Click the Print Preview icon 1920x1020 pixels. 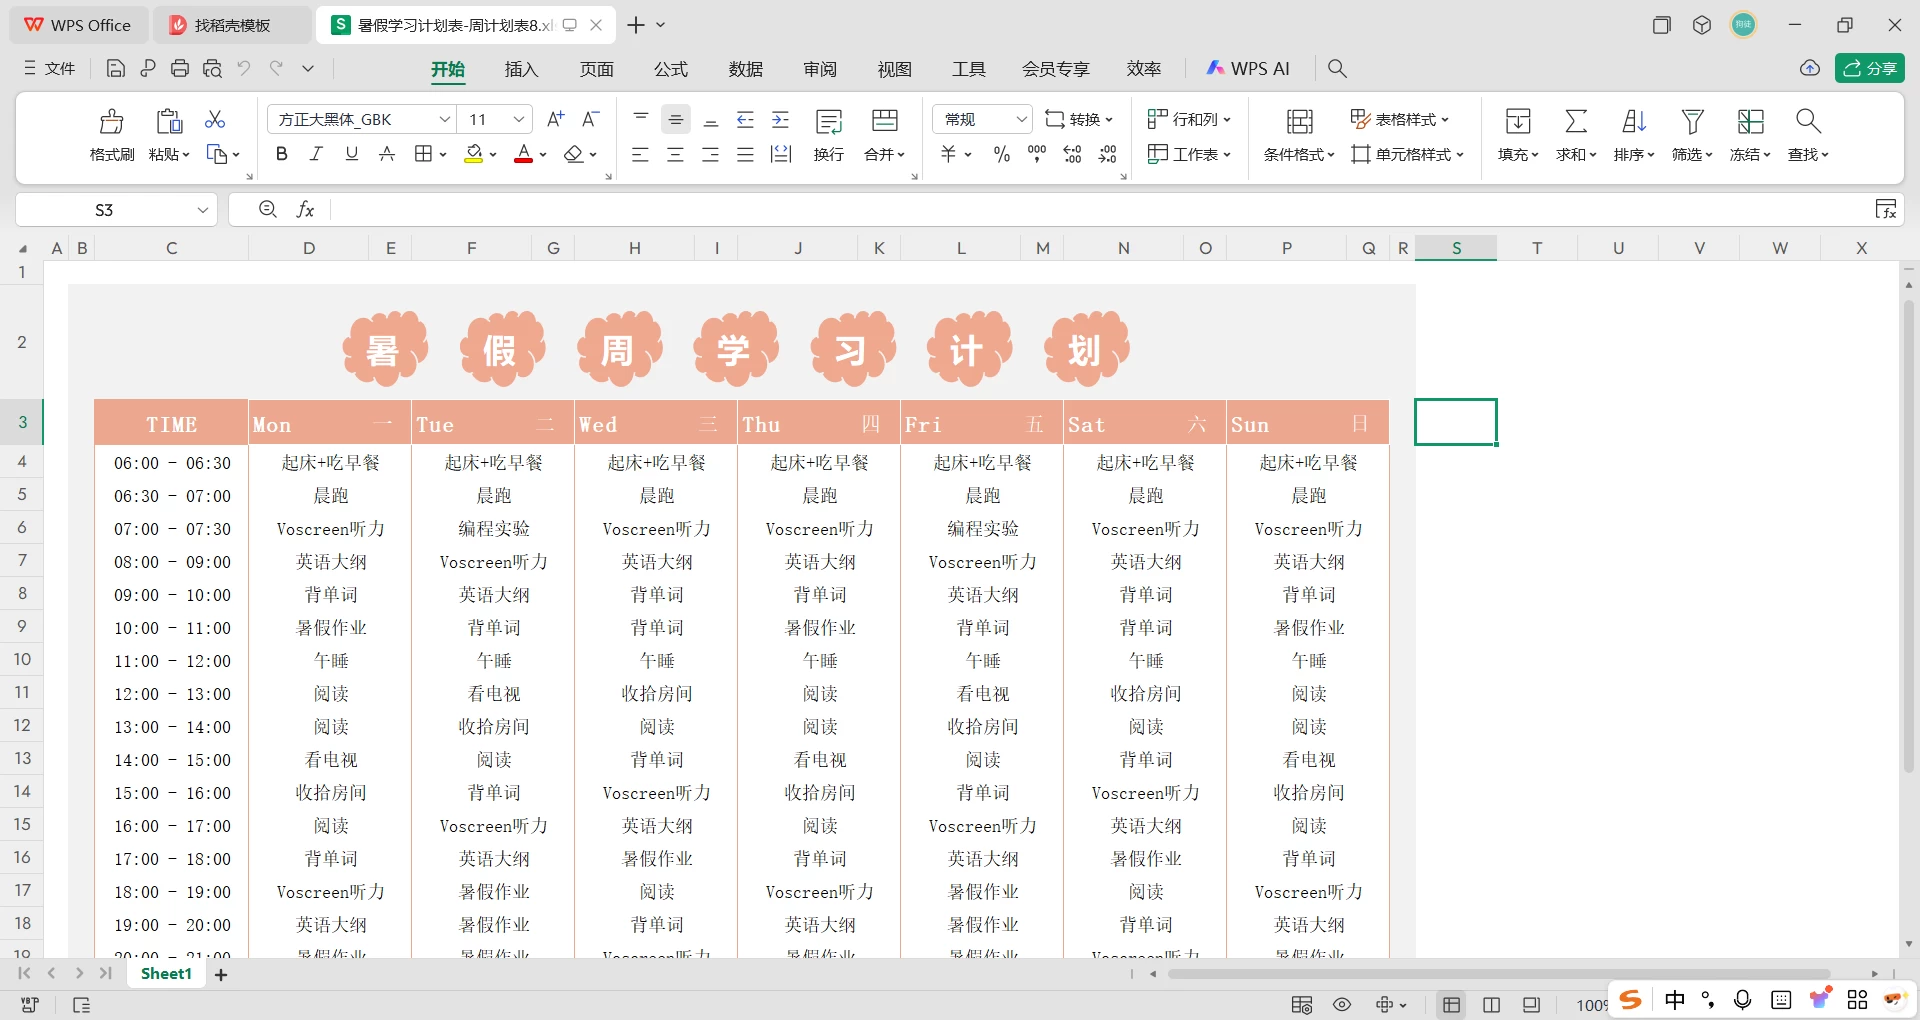[212, 68]
